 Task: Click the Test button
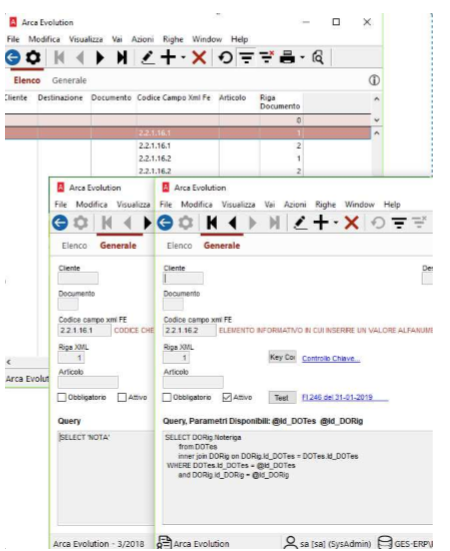tap(282, 398)
